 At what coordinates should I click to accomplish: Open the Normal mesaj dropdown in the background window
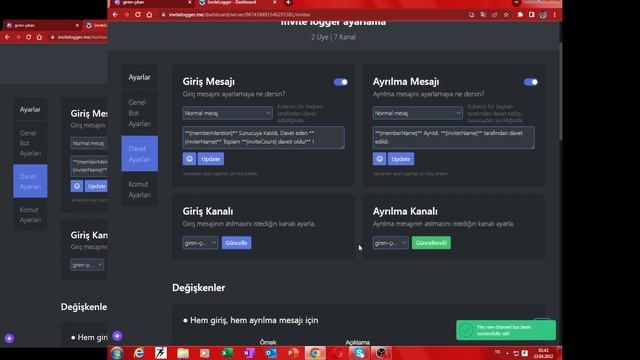89,143
